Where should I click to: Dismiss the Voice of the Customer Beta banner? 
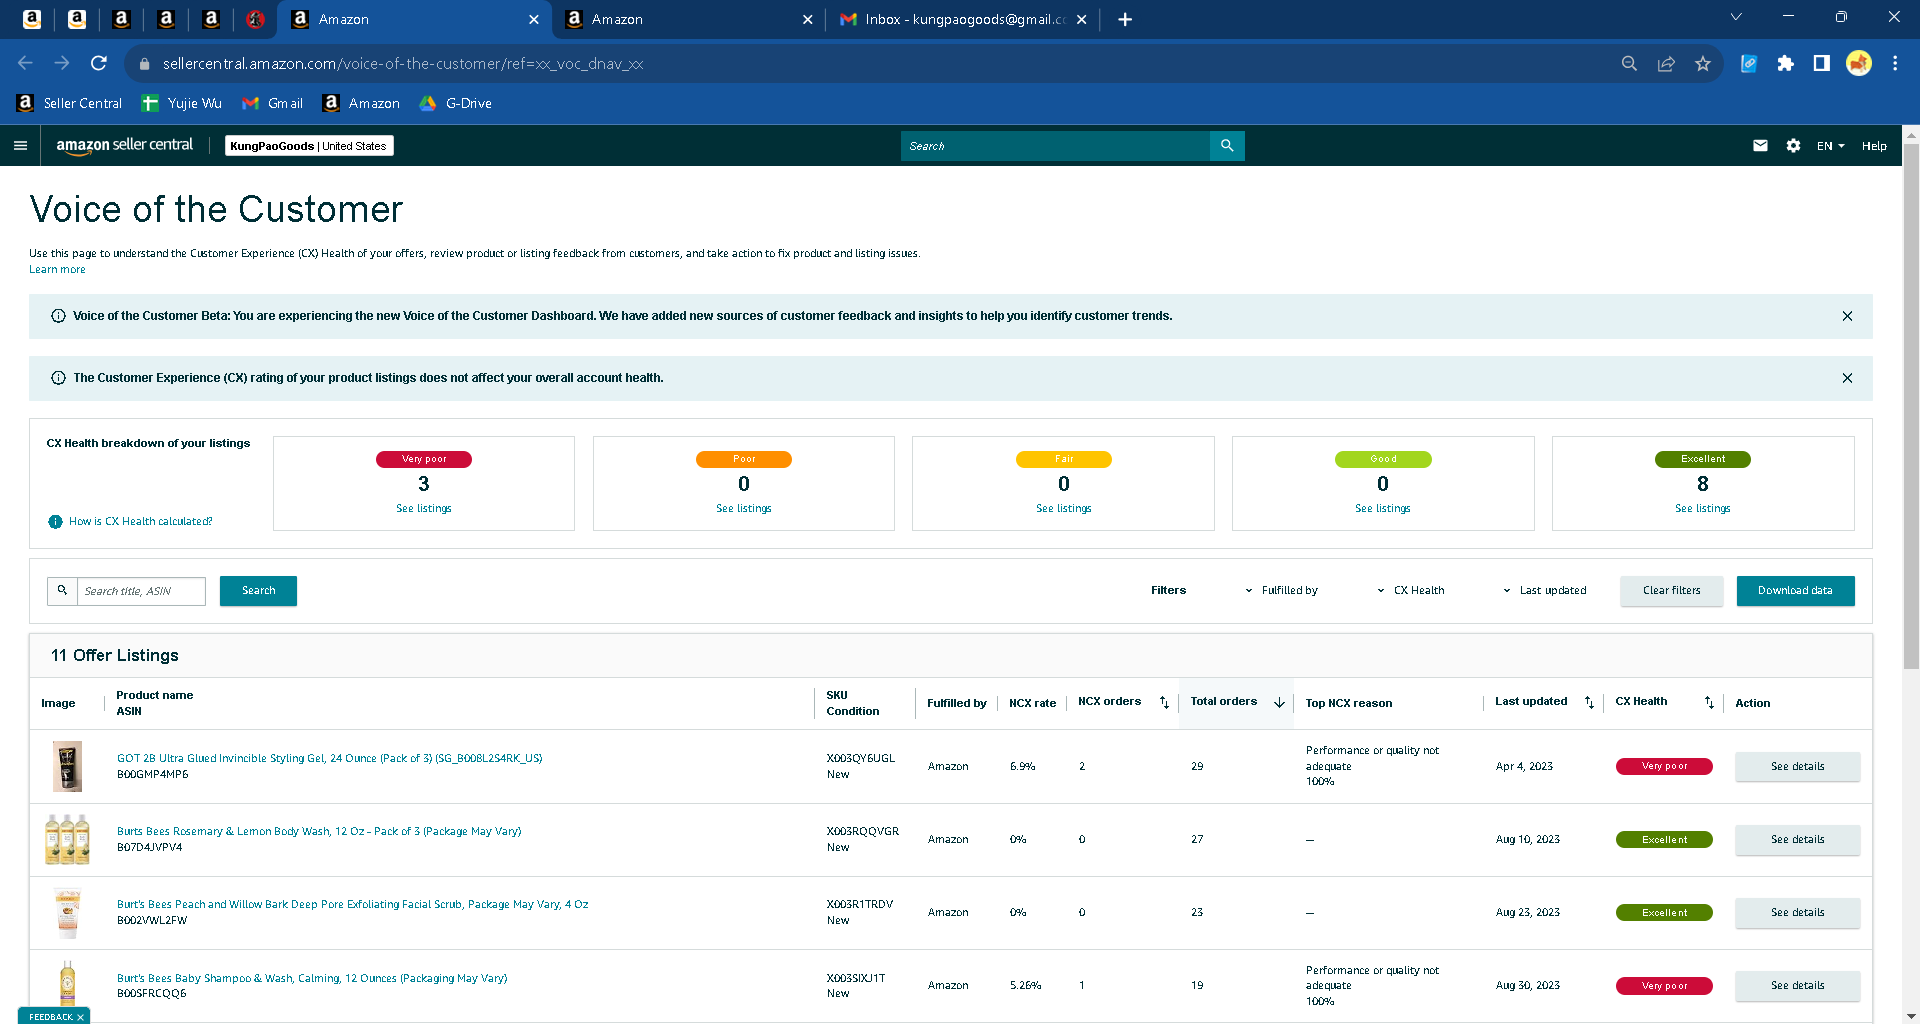(x=1847, y=316)
